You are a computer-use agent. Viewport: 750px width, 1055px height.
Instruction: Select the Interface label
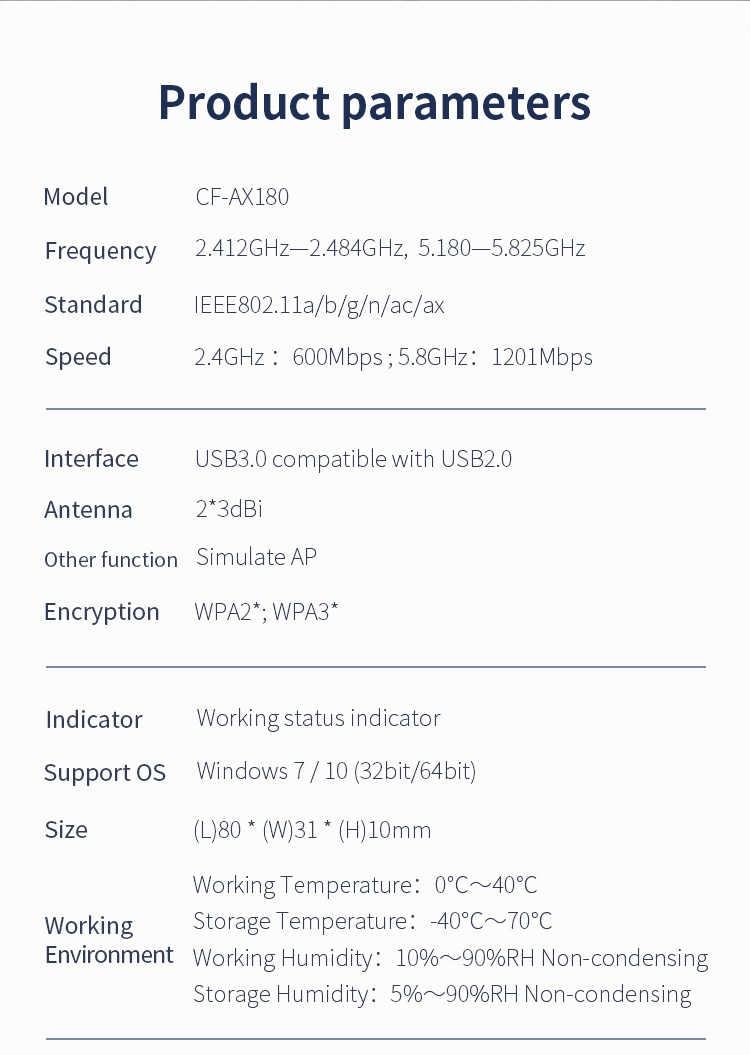coord(91,459)
